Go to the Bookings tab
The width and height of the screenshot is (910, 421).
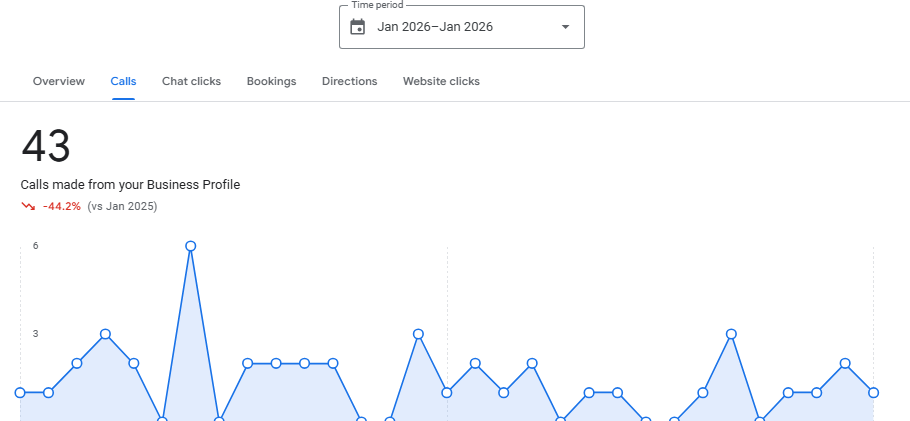[271, 81]
